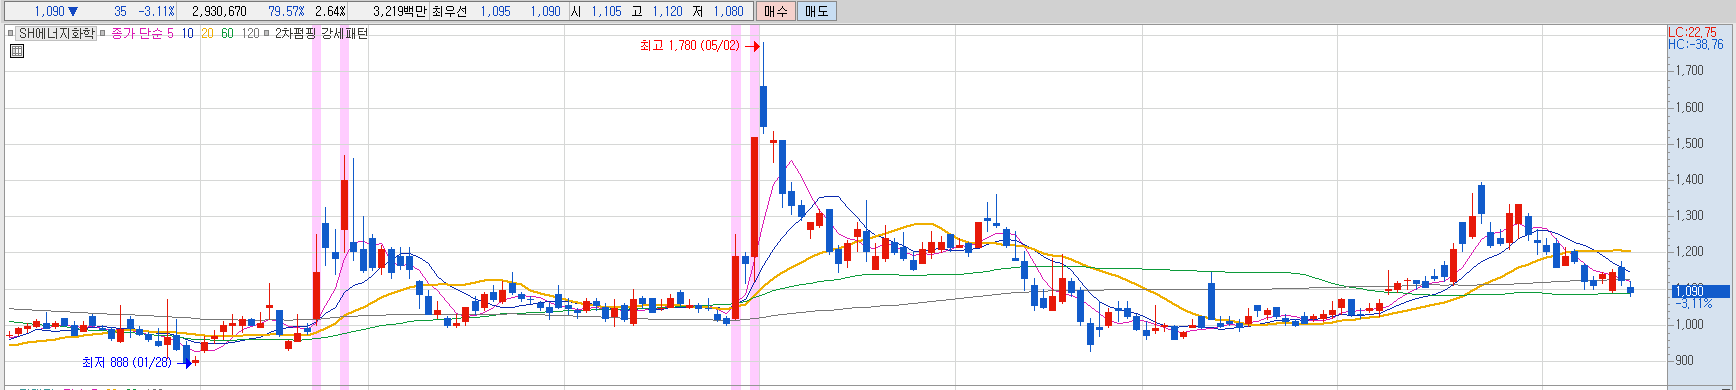Click the current price 1,090 in top bar
Image resolution: width=1736 pixels, height=390 pixels.
[49, 11]
